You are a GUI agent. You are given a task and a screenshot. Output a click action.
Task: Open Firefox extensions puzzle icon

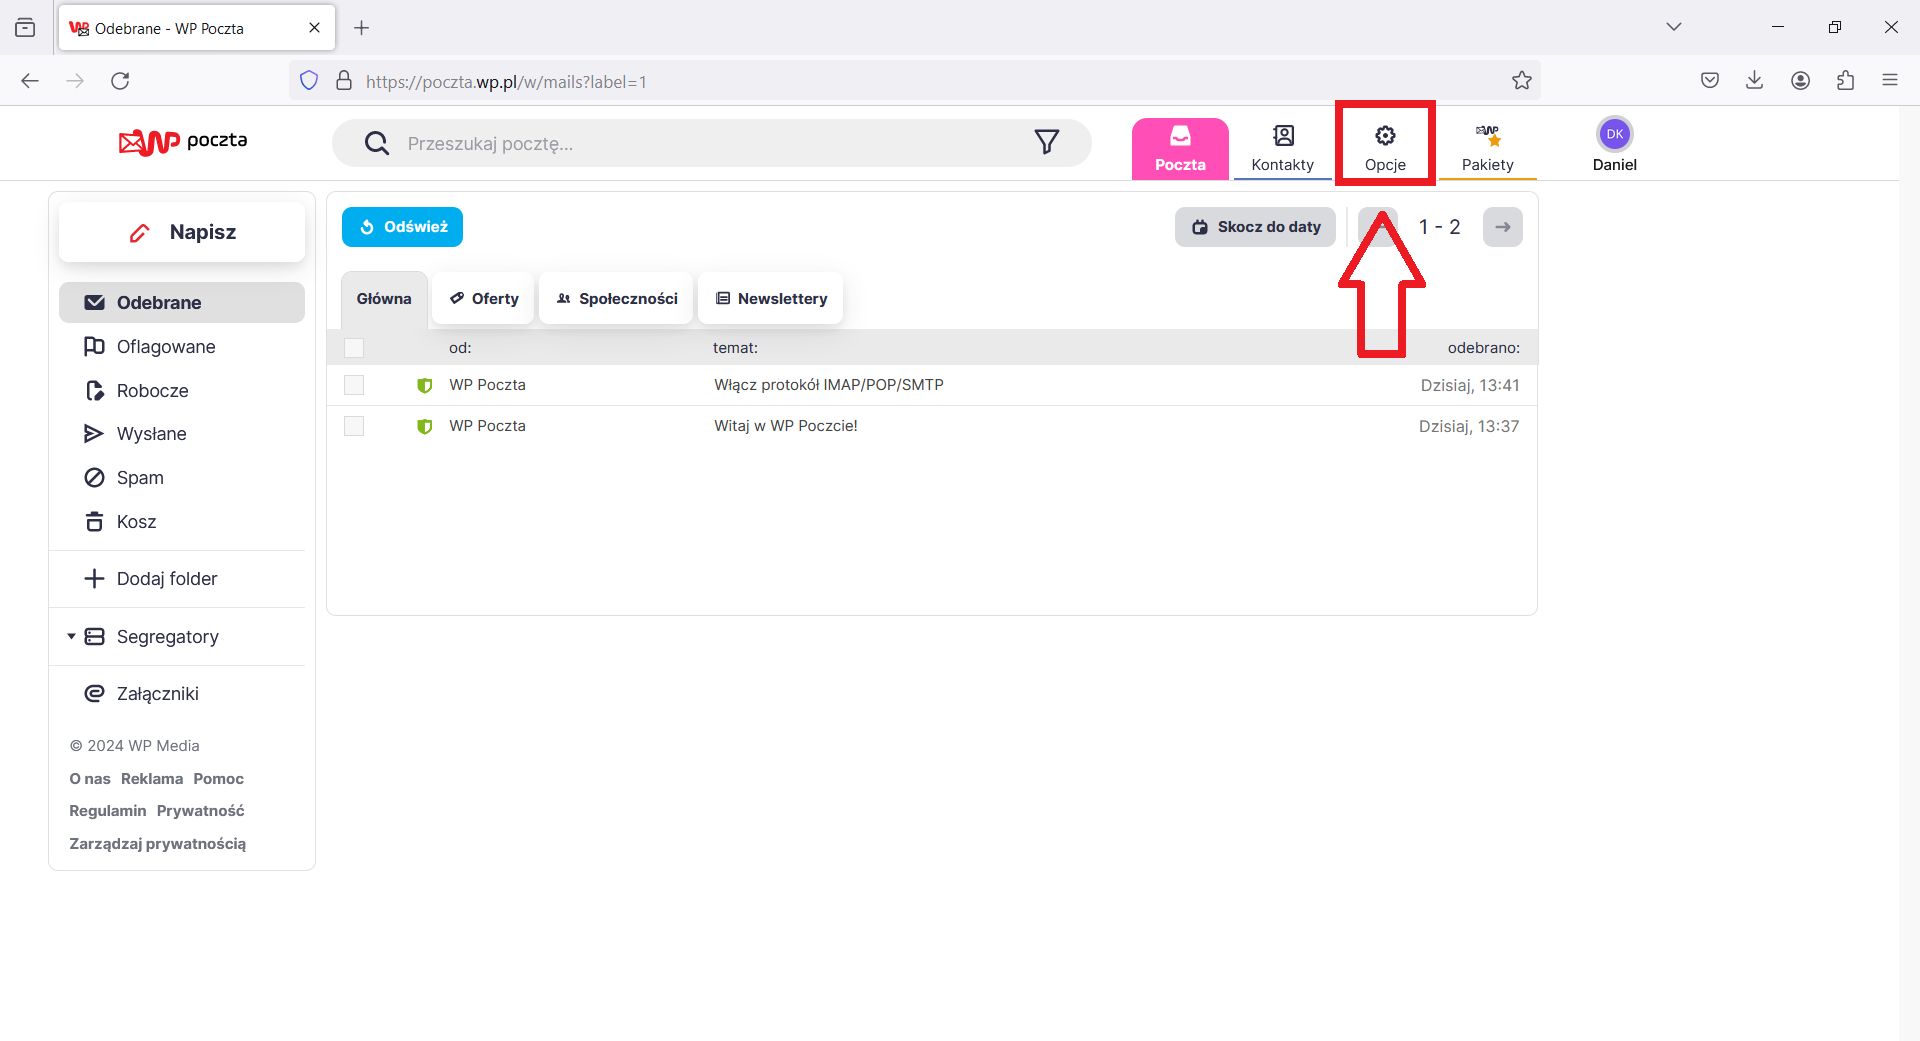[x=1845, y=81]
